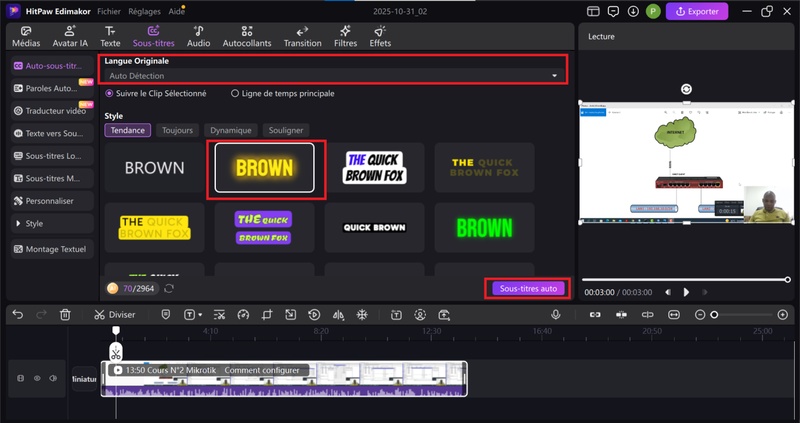Open Traducteur vidéo in the sidebar

pyautogui.click(x=52, y=111)
